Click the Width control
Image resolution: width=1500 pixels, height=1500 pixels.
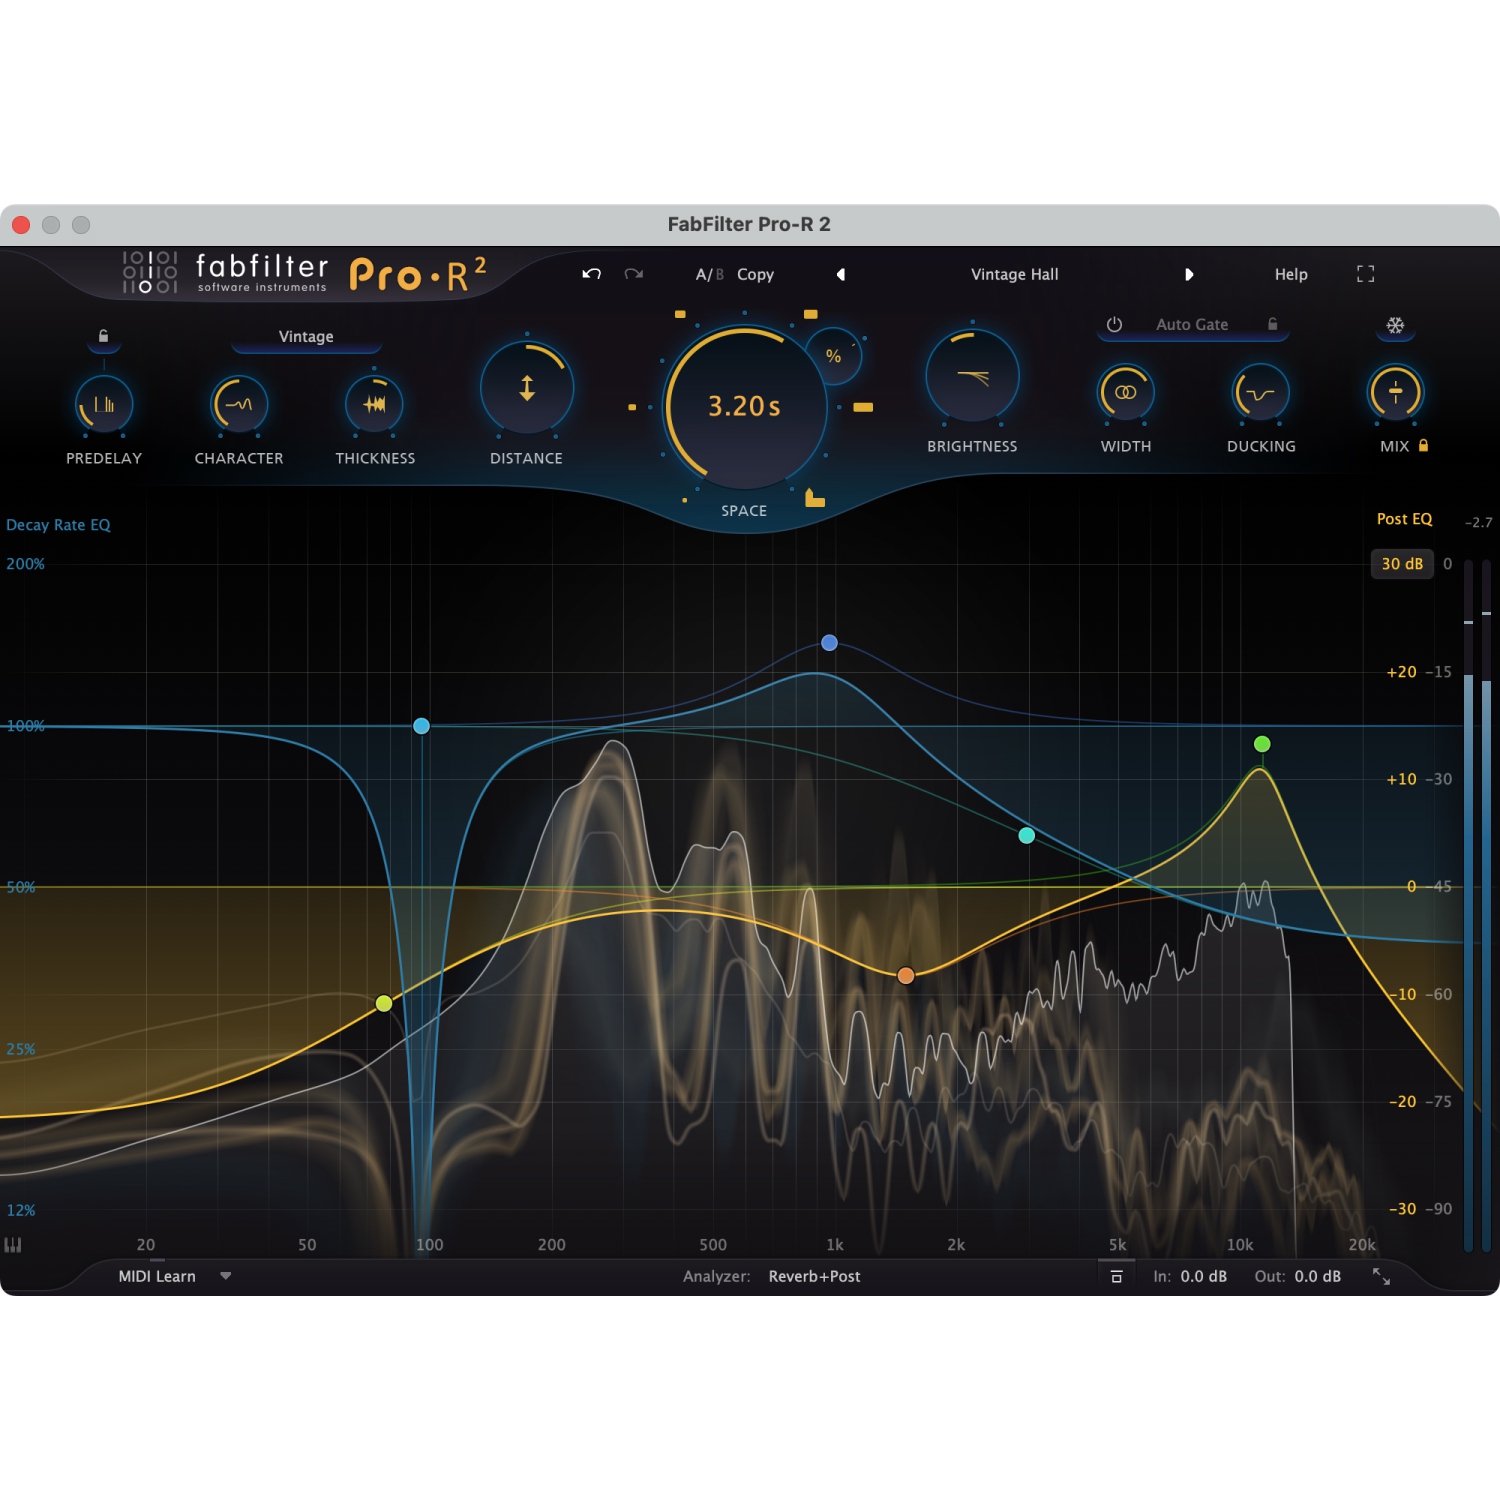pos(1125,393)
